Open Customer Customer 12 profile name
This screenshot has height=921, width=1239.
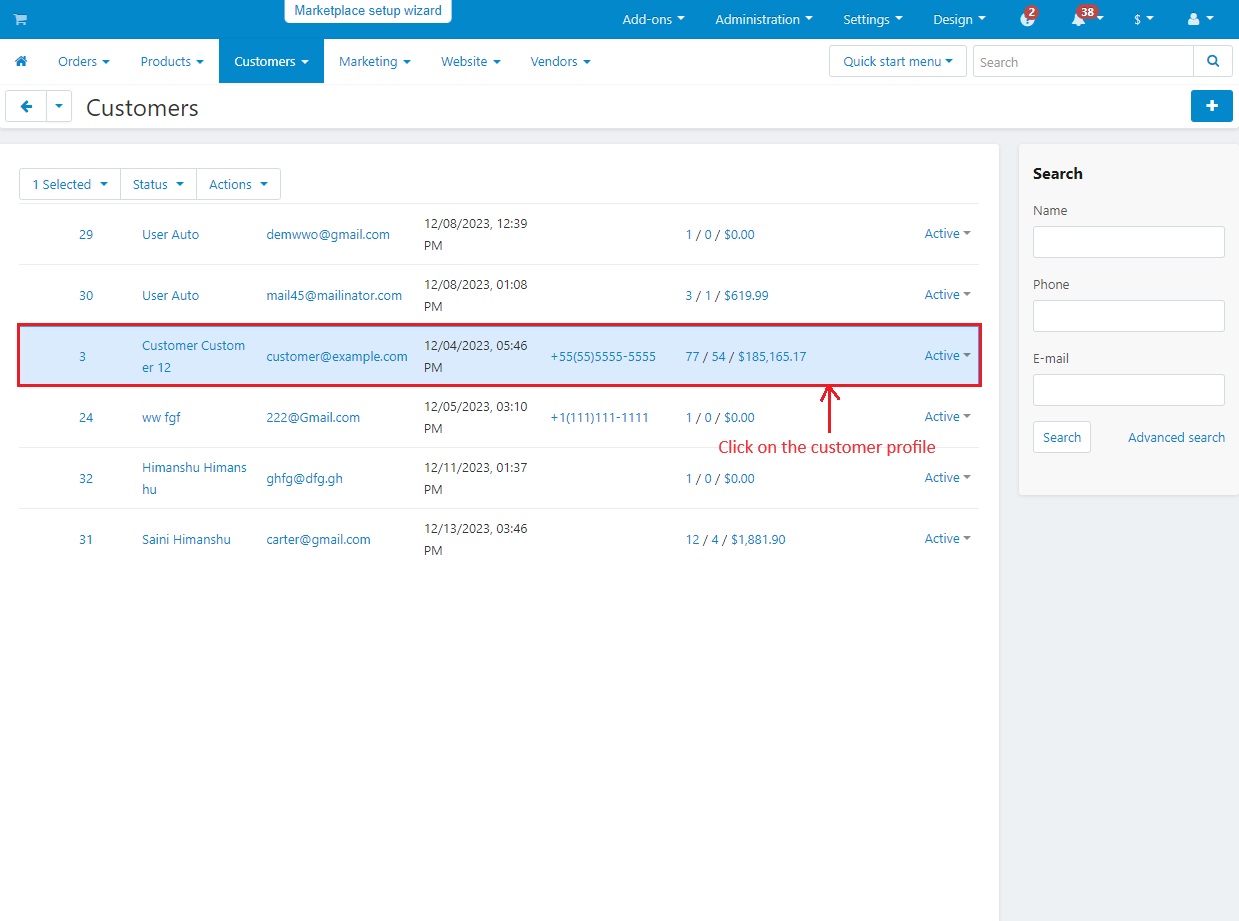tap(193, 356)
